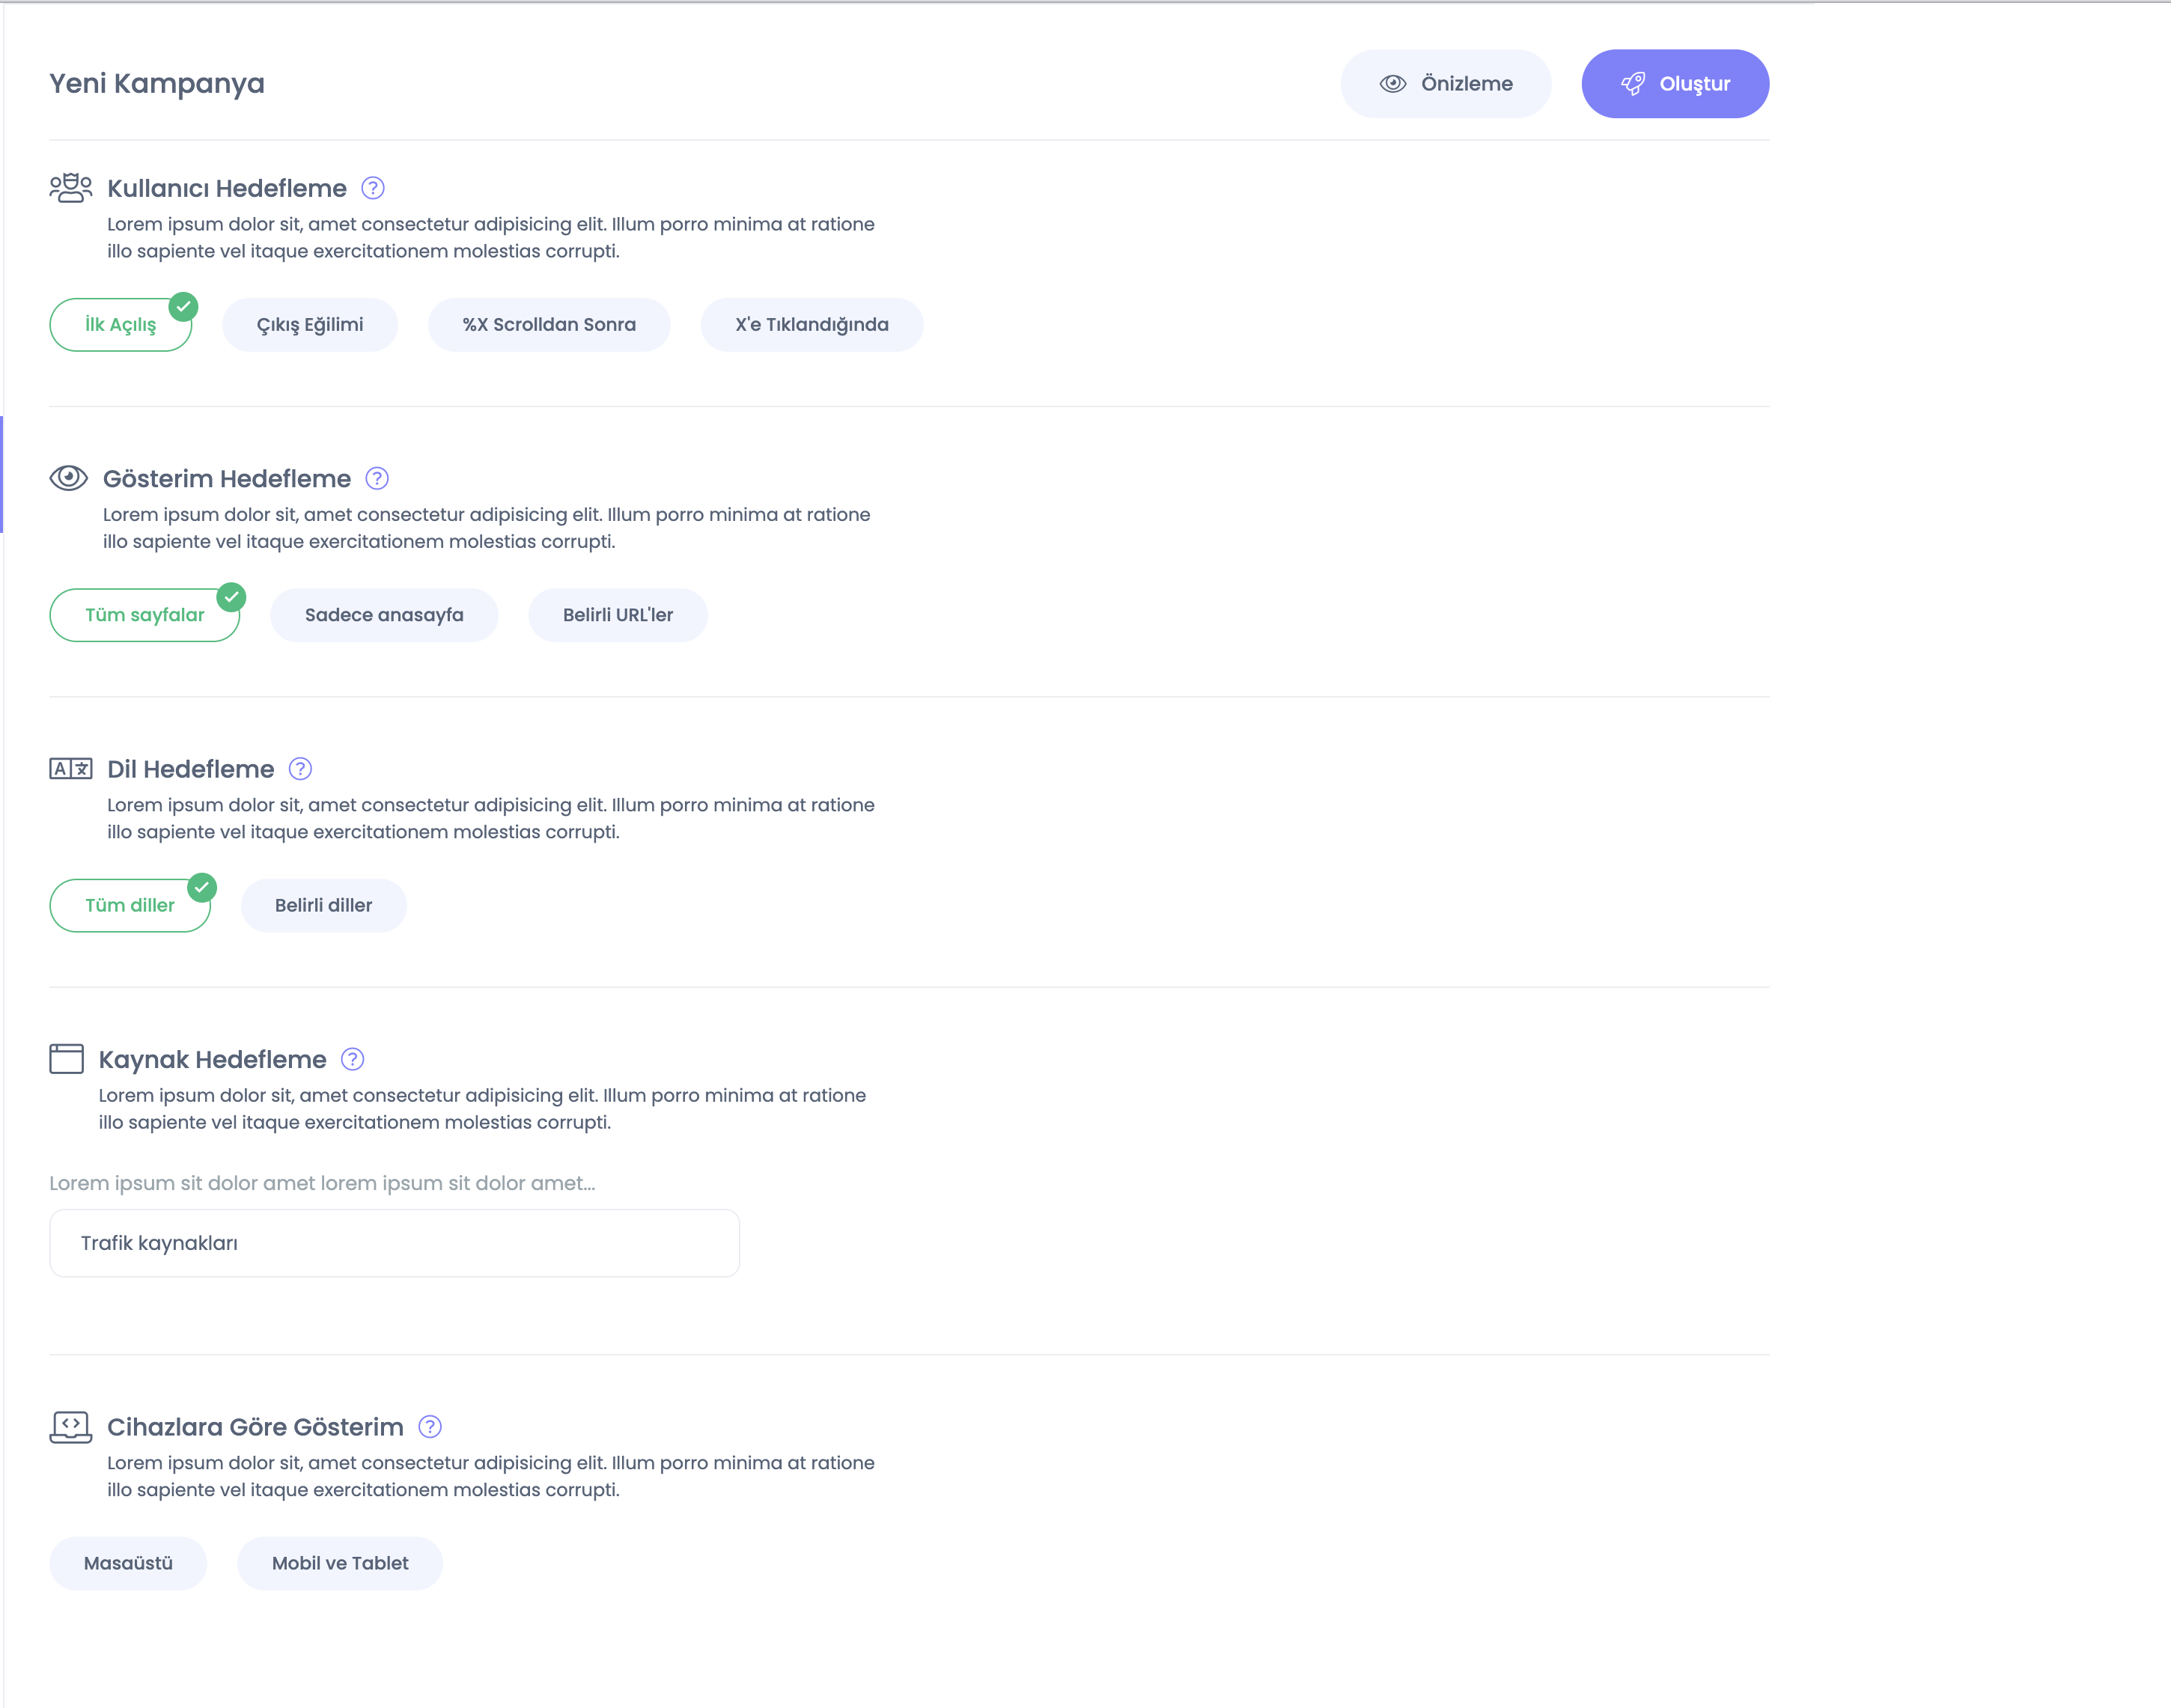
Task: Select the Sadece anasayfa option
Action: (x=384, y=615)
